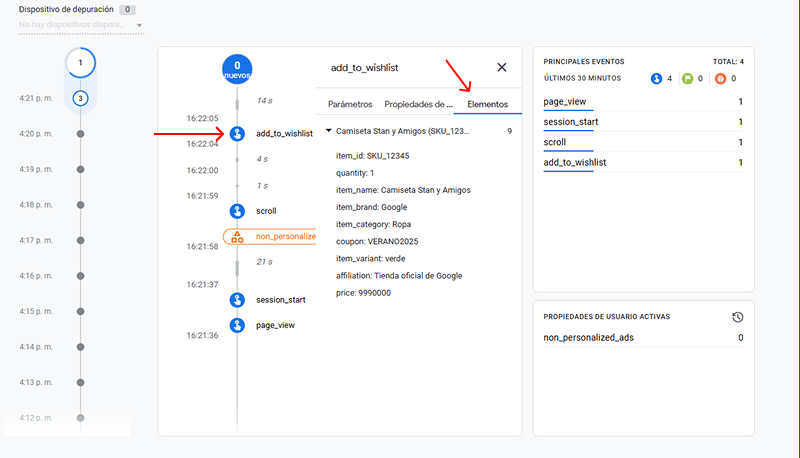
Task: Click the user properties history icon
Action: 737,317
